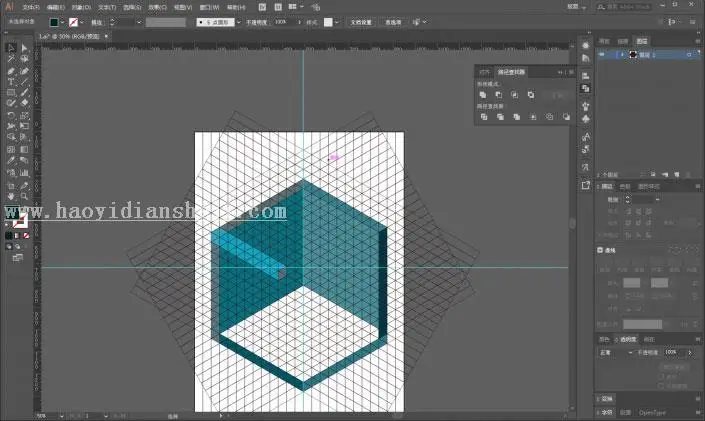Click Outline pathfinder icon

(x=549, y=117)
